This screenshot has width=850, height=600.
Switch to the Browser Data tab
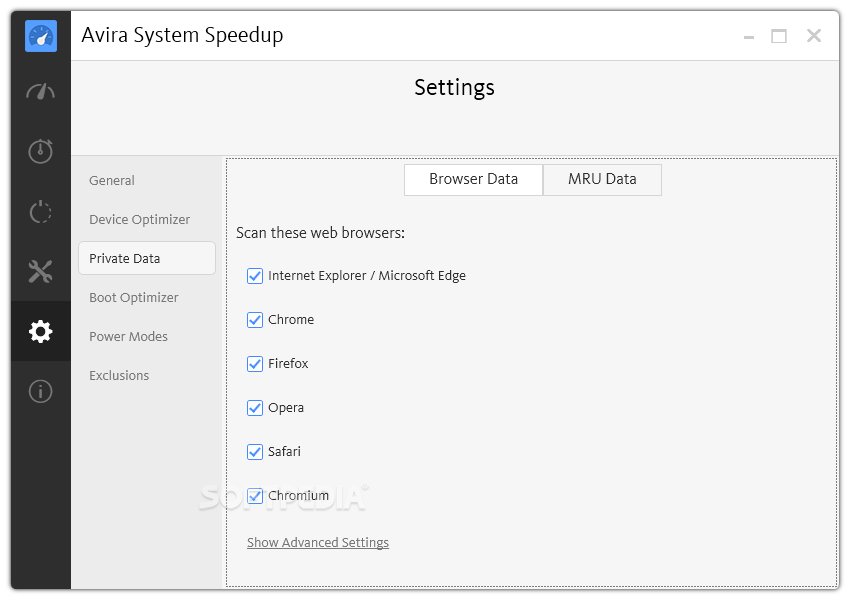pos(473,179)
